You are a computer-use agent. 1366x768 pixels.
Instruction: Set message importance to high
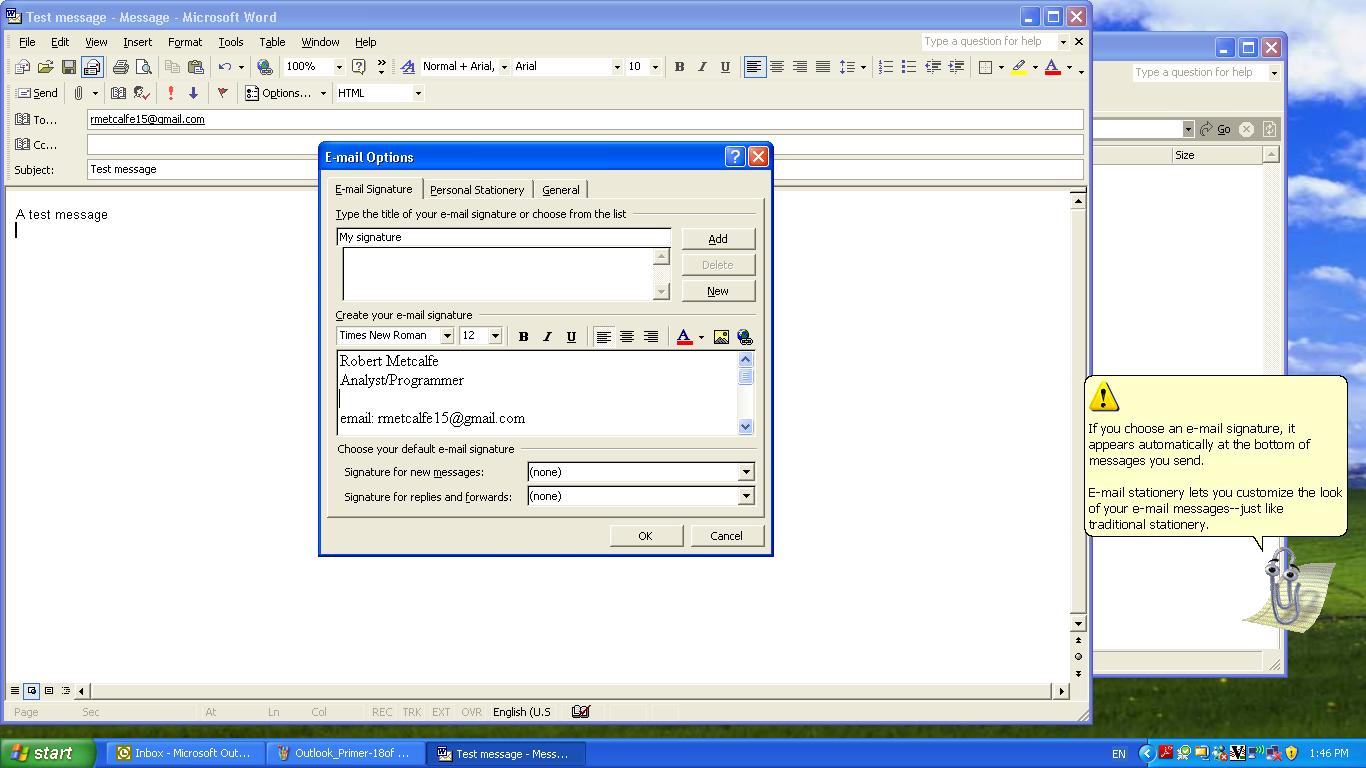coord(171,93)
